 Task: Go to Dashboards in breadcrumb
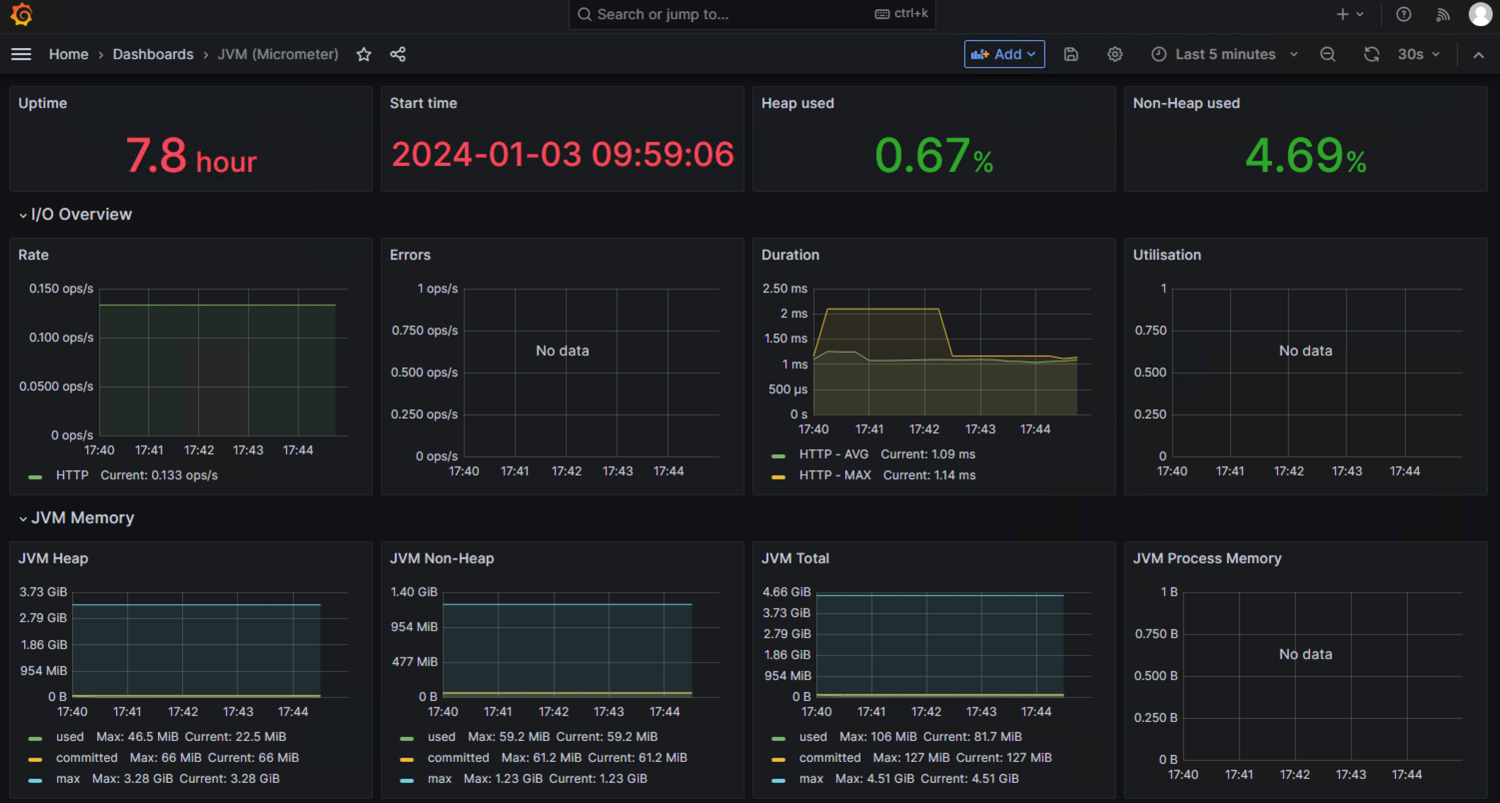(x=153, y=54)
